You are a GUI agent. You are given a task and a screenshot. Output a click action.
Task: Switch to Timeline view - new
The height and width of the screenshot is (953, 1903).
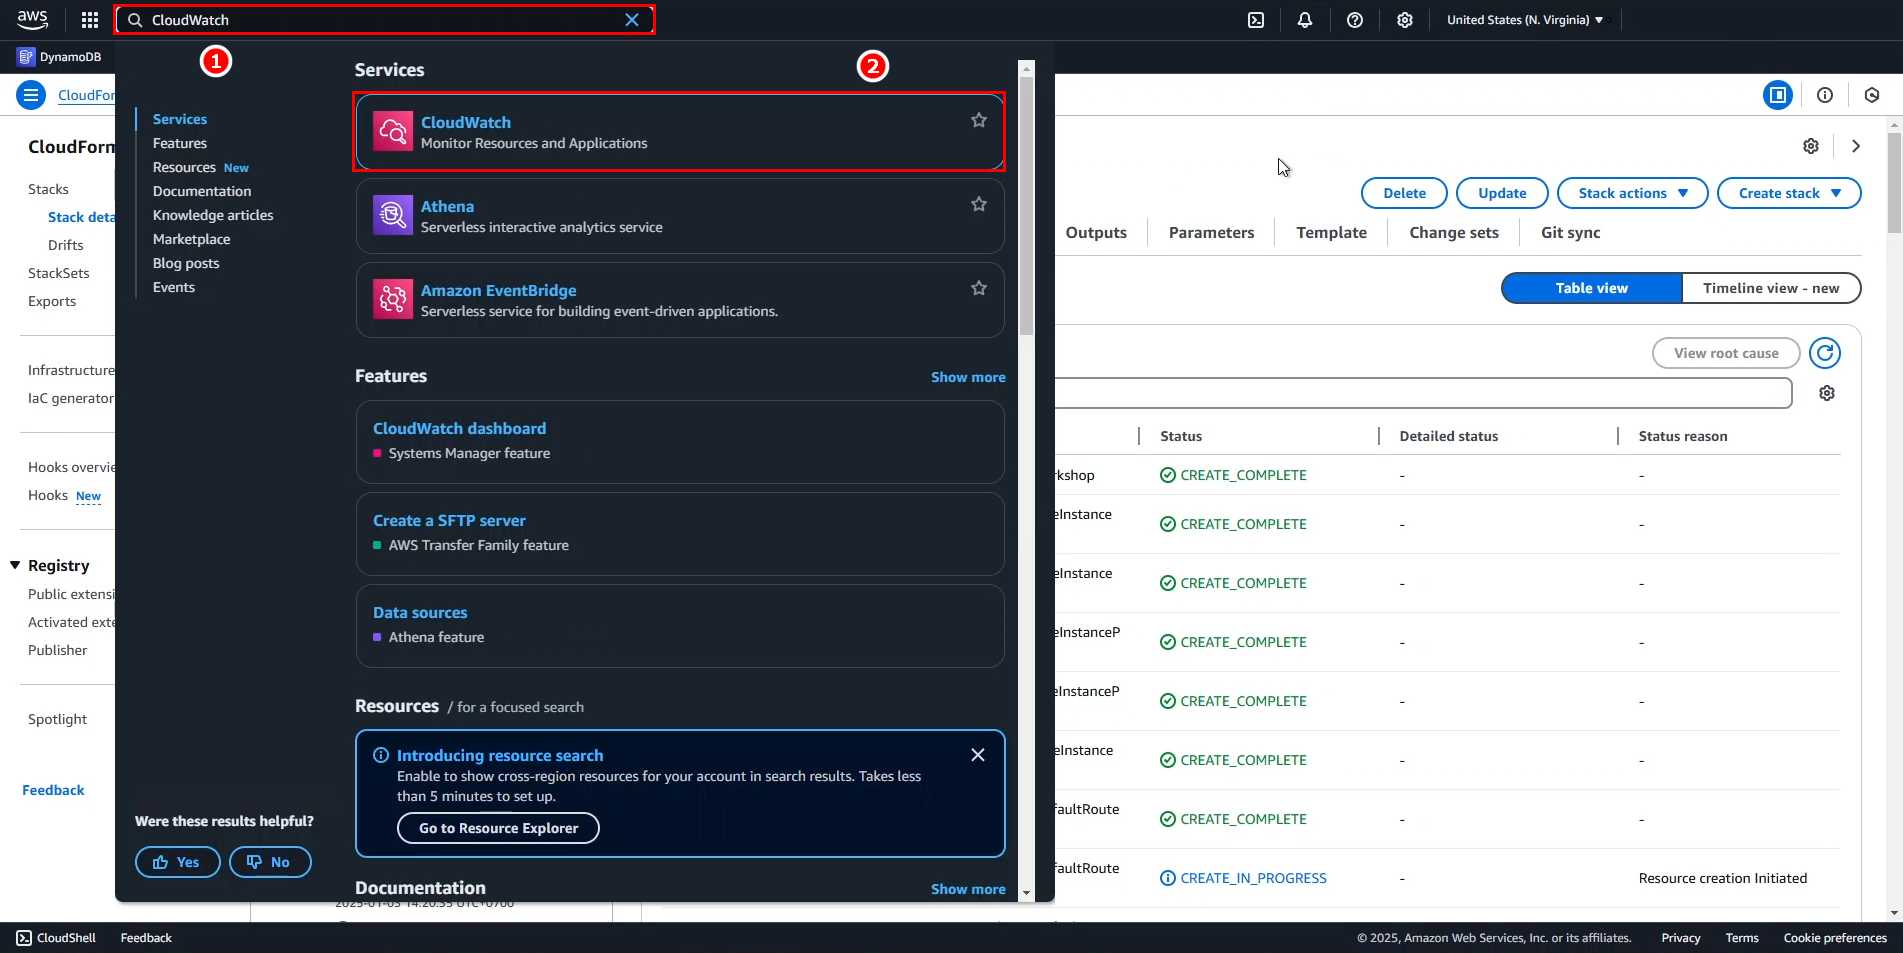pyautogui.click(x=1770, y=288)
